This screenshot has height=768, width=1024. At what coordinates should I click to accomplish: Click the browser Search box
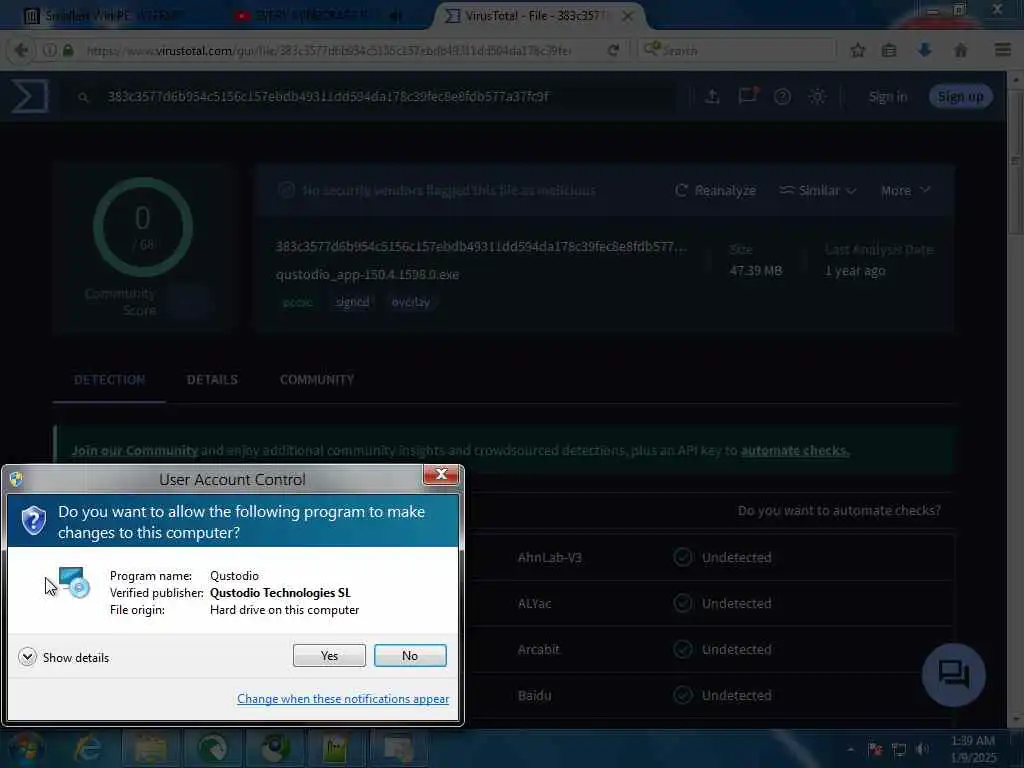(738, 50)
